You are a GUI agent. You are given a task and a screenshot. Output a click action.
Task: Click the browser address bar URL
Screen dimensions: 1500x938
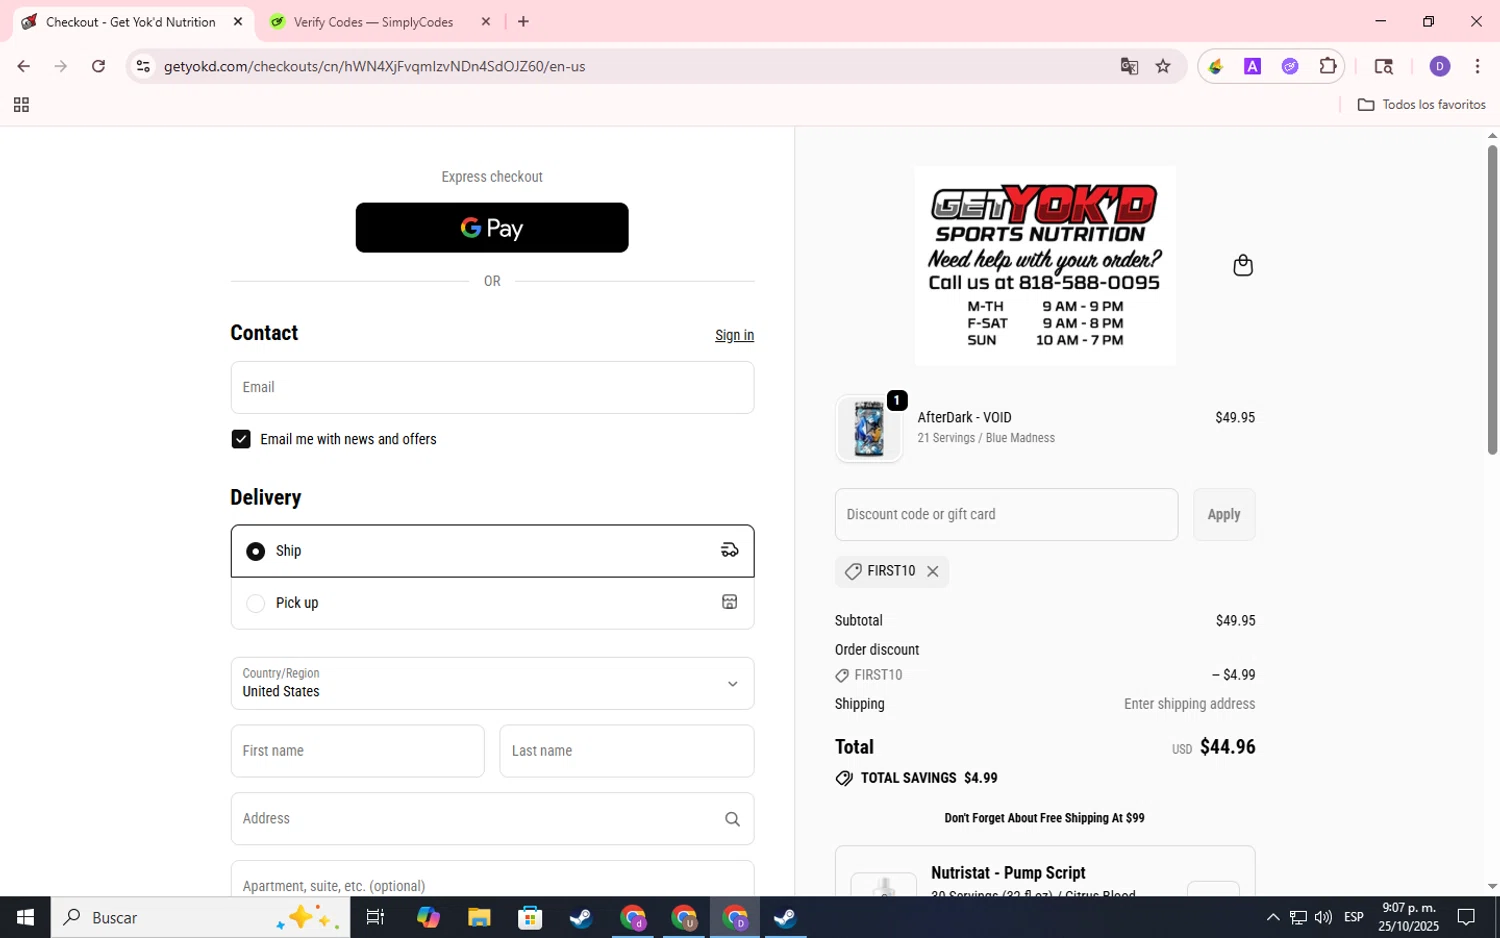point(374,66)
